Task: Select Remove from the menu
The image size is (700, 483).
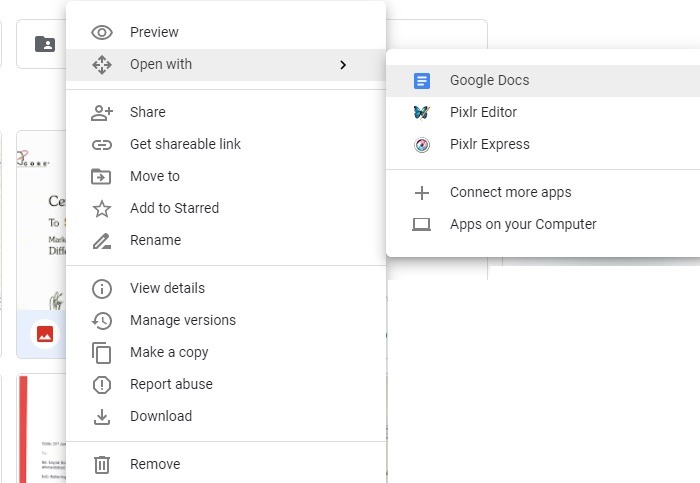Action: pyautogui.click(x=226, y=465)
